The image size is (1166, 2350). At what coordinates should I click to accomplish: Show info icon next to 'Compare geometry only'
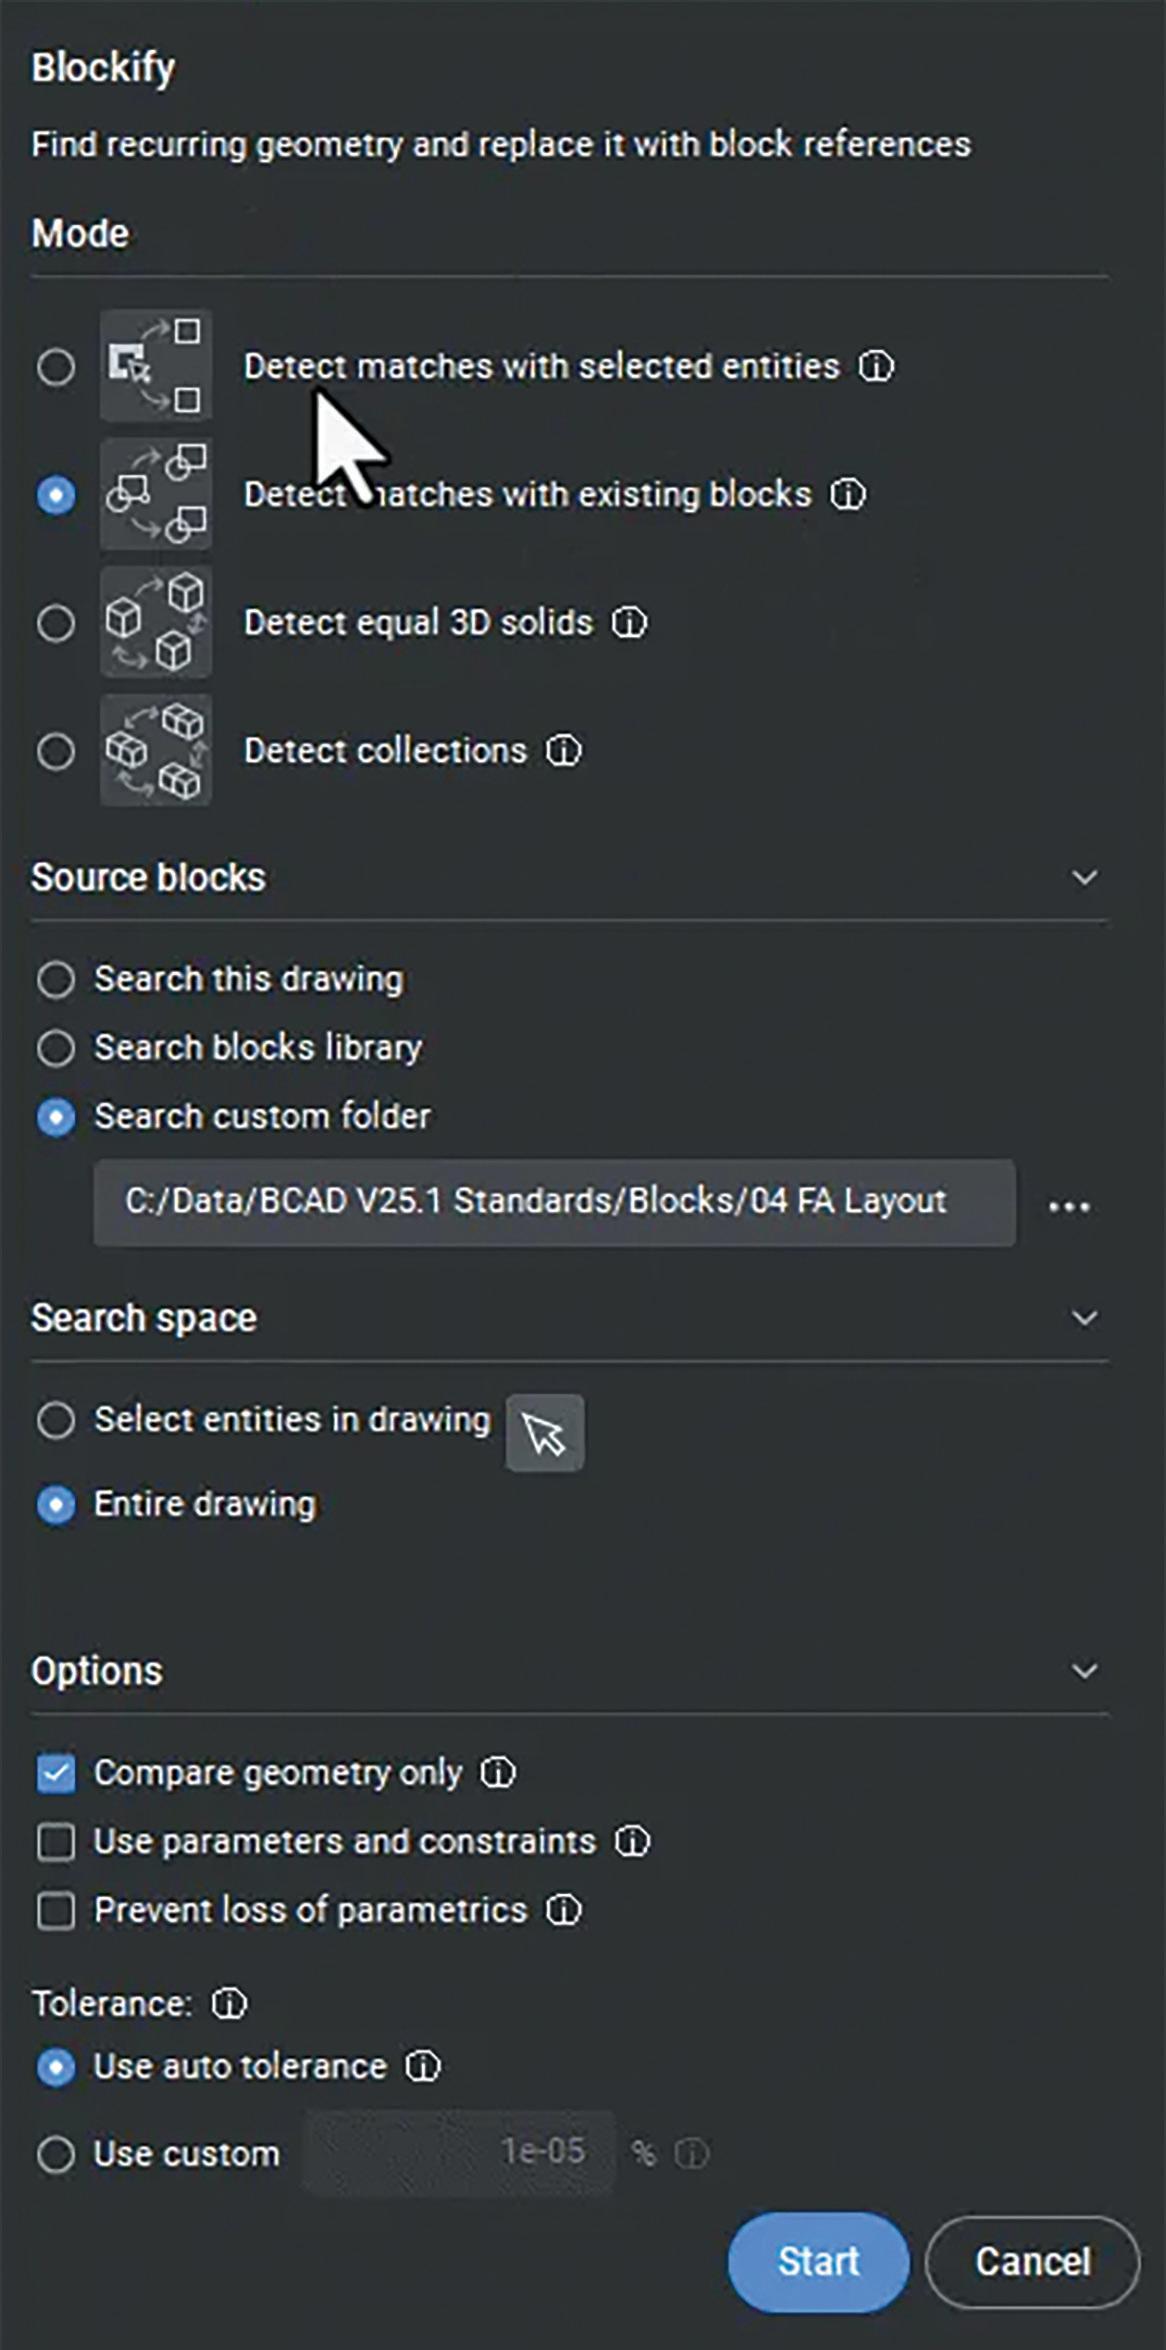(498, 1773)
